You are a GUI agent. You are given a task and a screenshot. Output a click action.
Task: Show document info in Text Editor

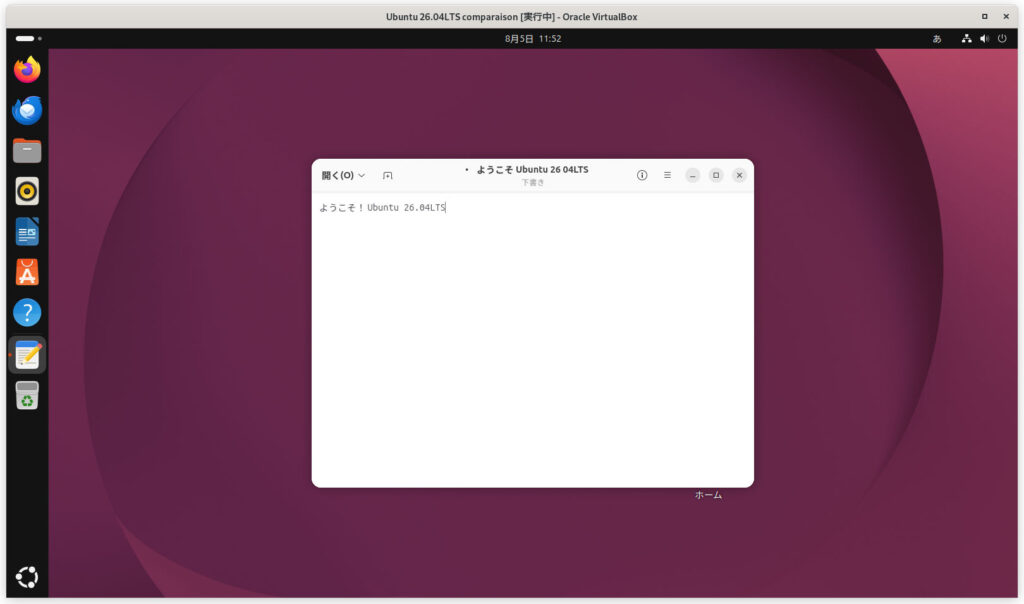click(642, 175)
